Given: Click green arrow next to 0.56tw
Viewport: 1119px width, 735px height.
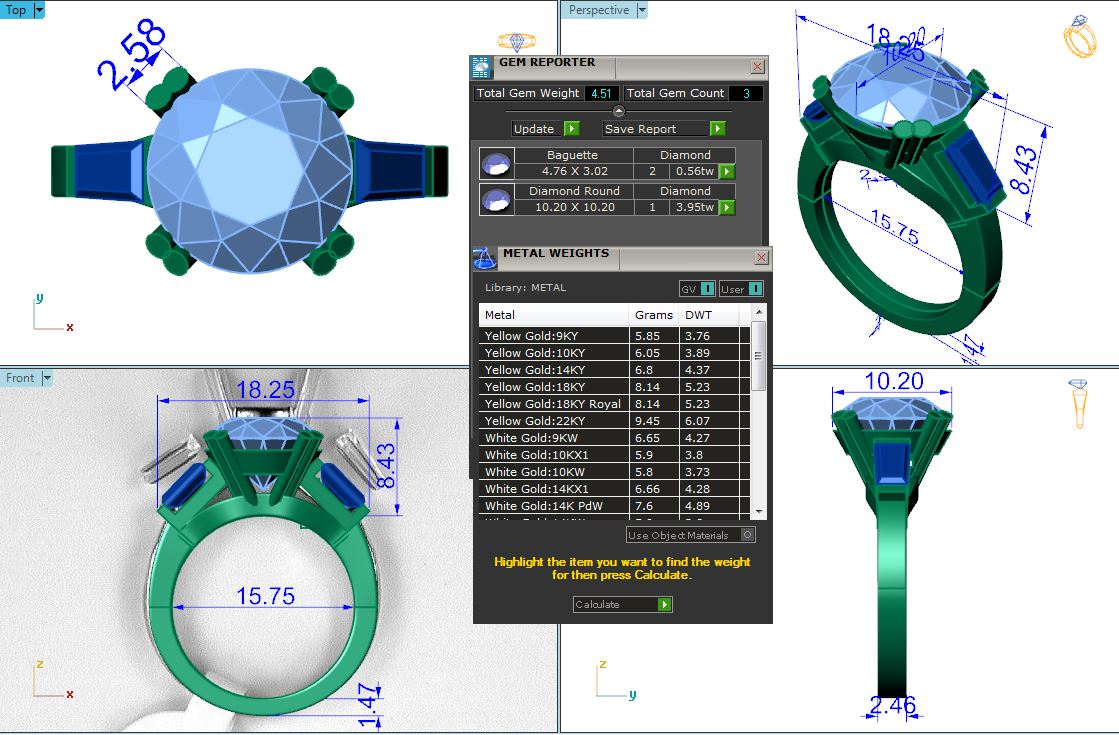Looking at the screenshot, I should click(x=727, y=172).
